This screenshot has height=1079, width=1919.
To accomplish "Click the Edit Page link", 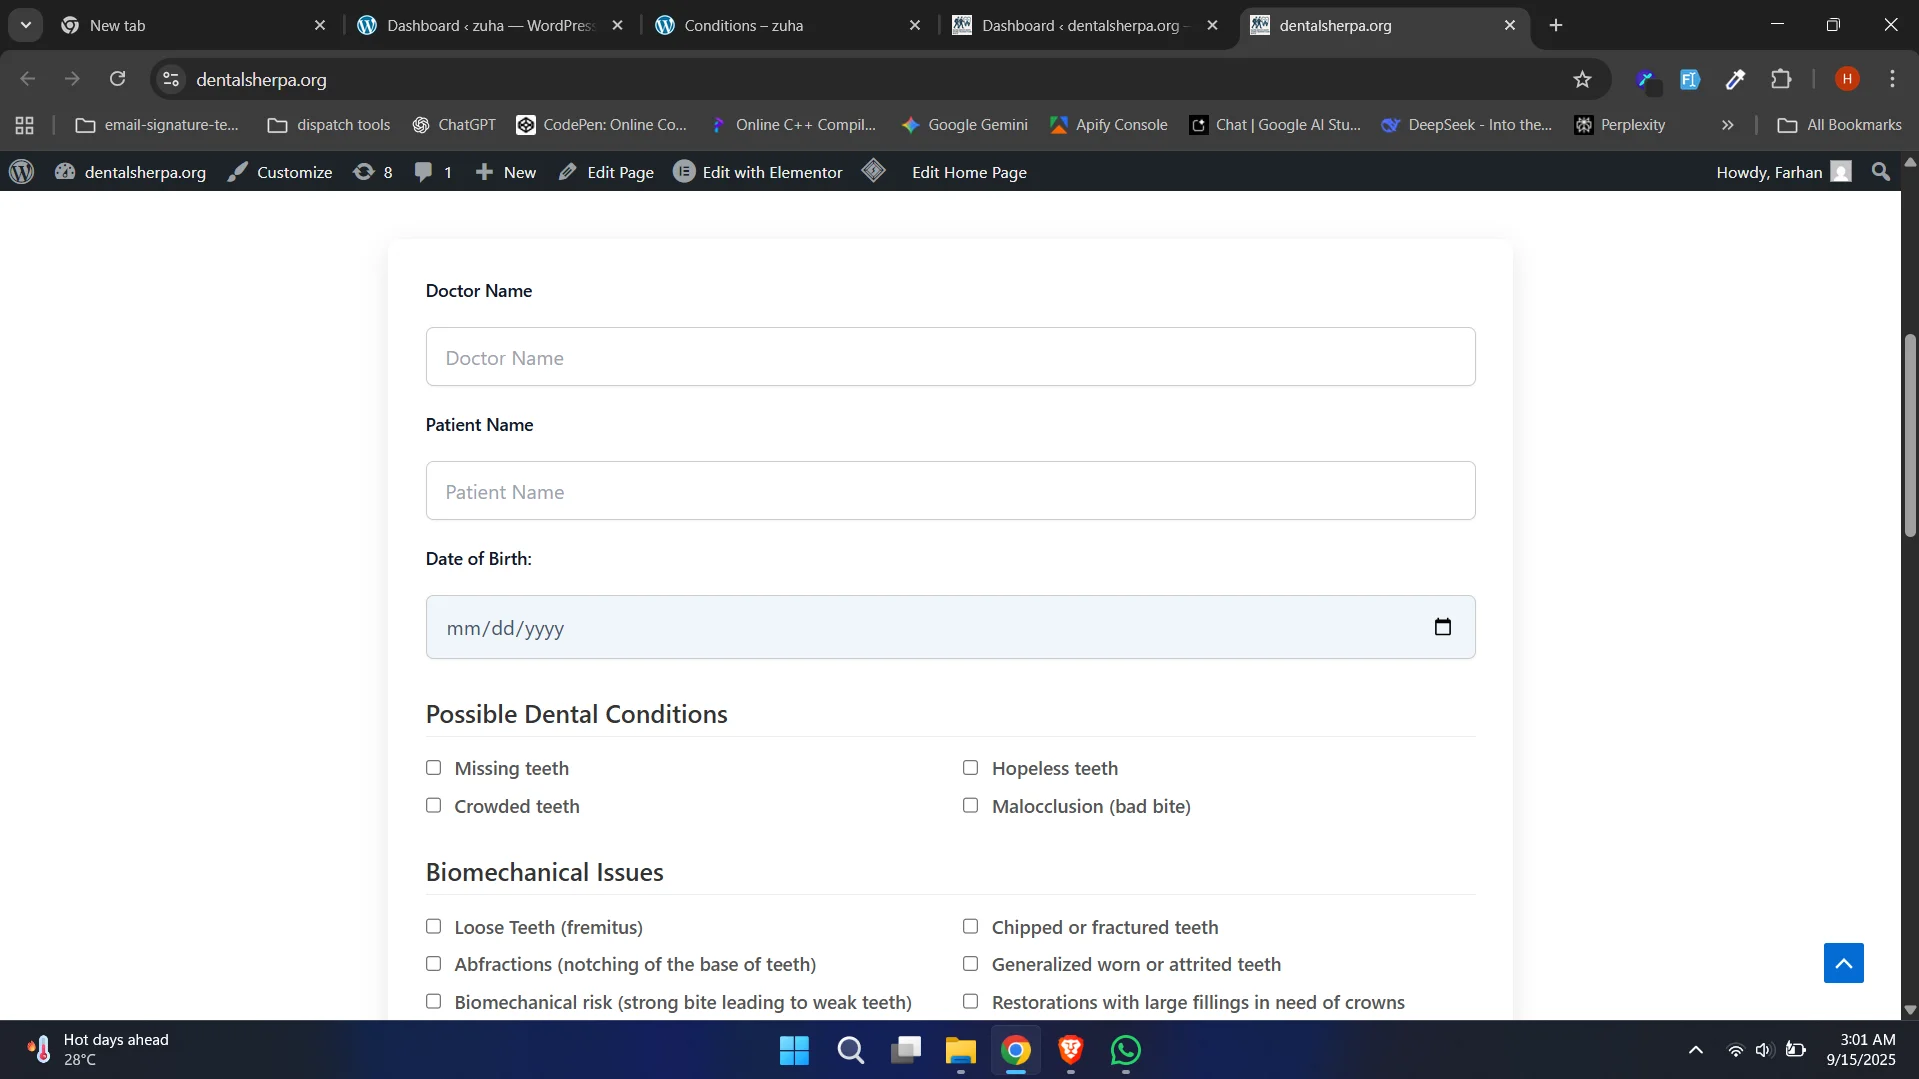I will pos(606,172).
